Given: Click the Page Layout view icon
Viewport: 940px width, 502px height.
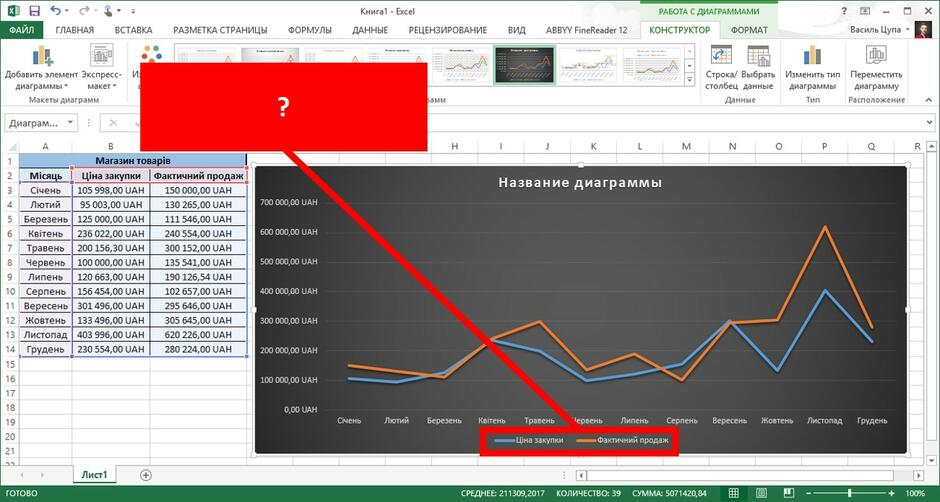Looking at the screenshot, I should tap(760, 493).
